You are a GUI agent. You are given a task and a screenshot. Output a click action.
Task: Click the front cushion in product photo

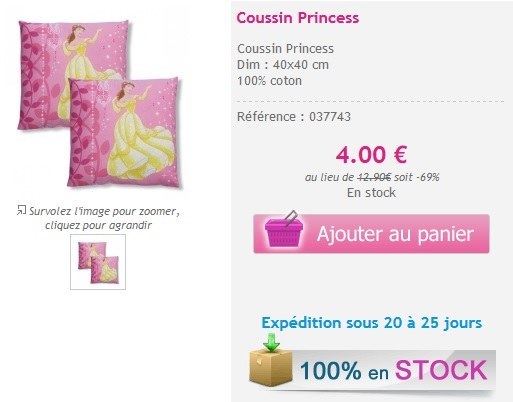(x=124, y=133)
